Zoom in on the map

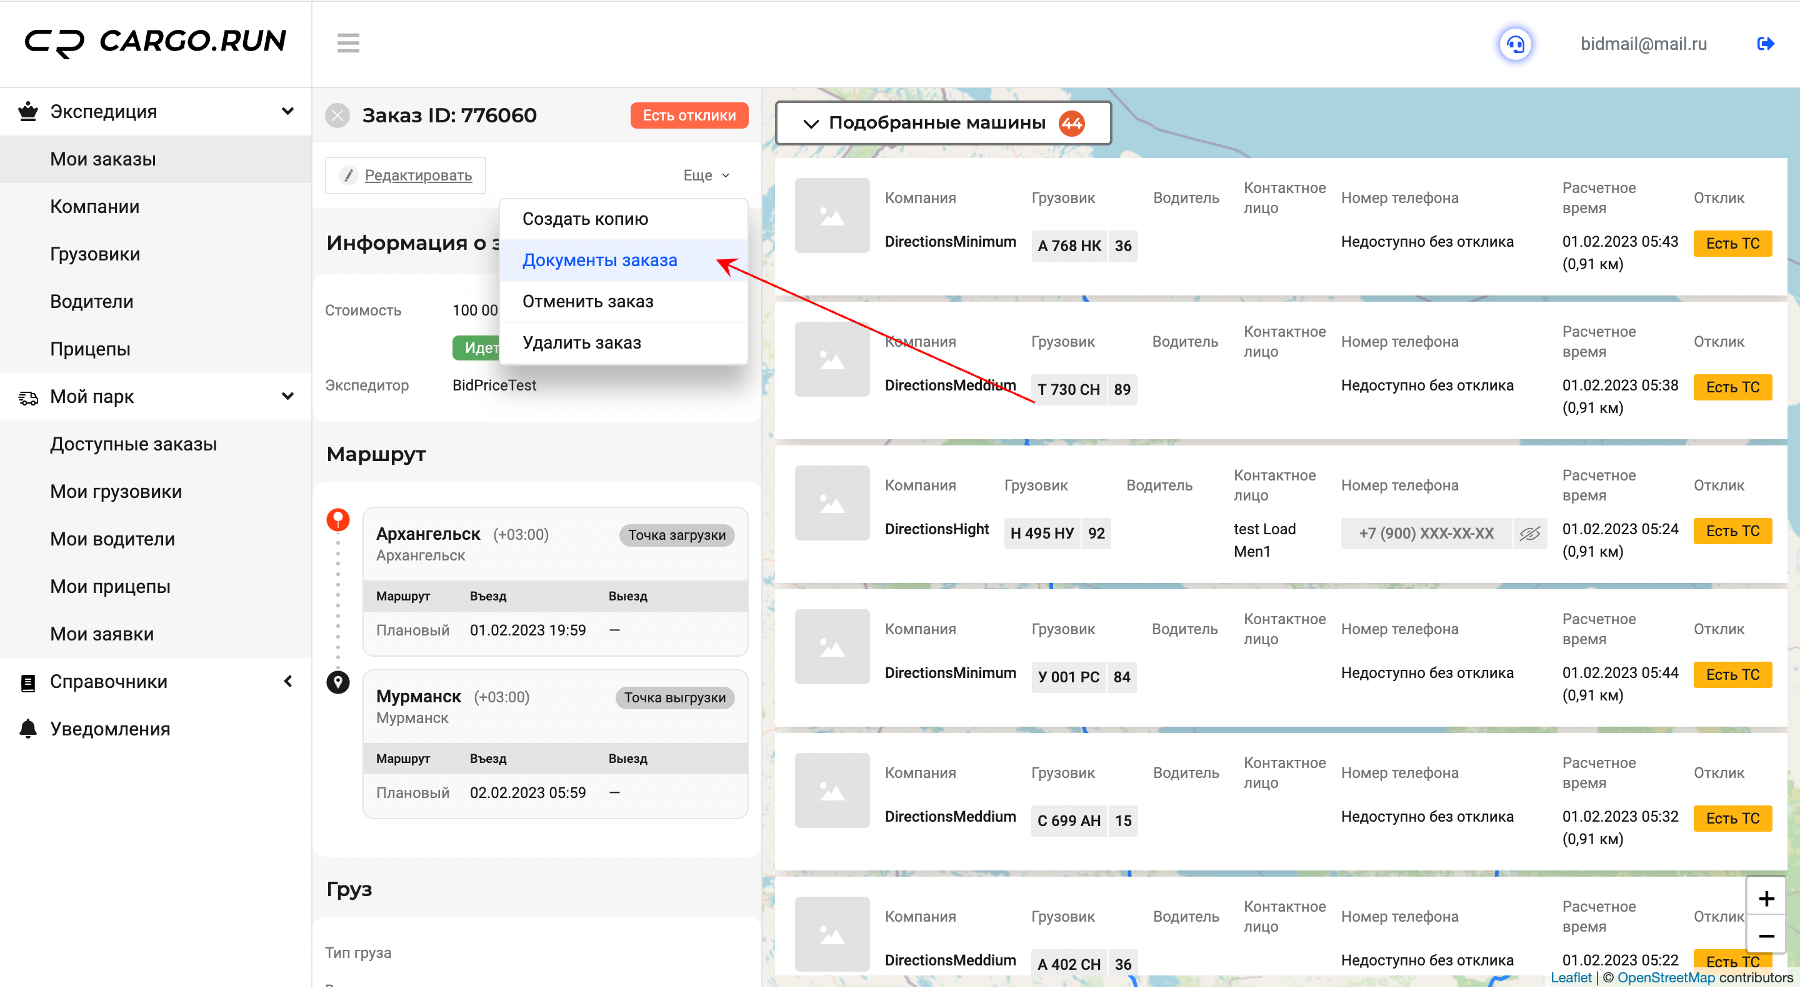click(x=1766, y=898)
